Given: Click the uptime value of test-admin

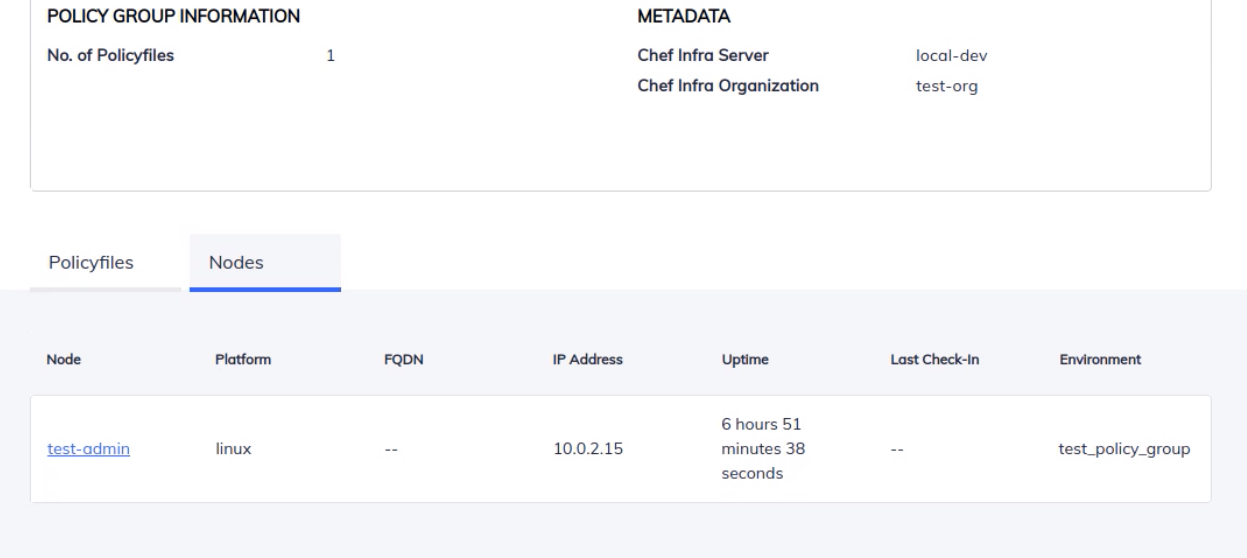Looking at the screenshot, I should click(763, 449).
